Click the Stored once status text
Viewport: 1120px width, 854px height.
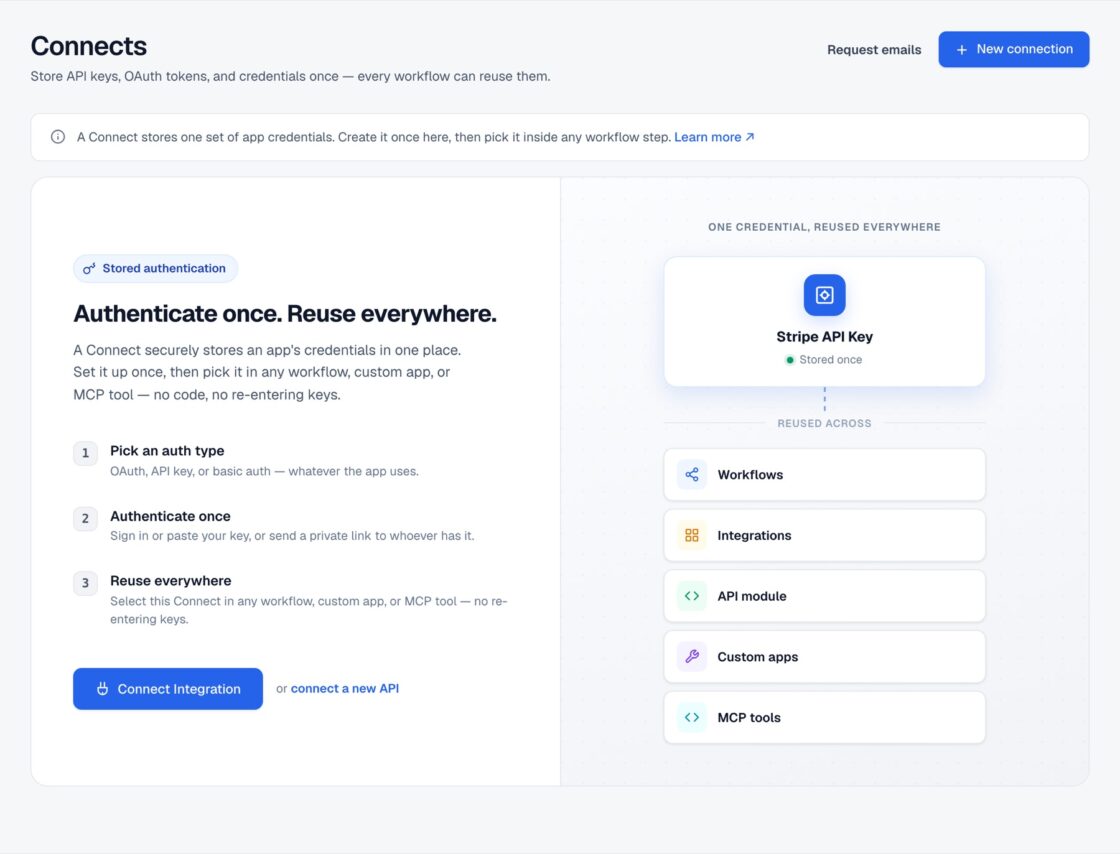pyautogui.click(x=830, y=360)
